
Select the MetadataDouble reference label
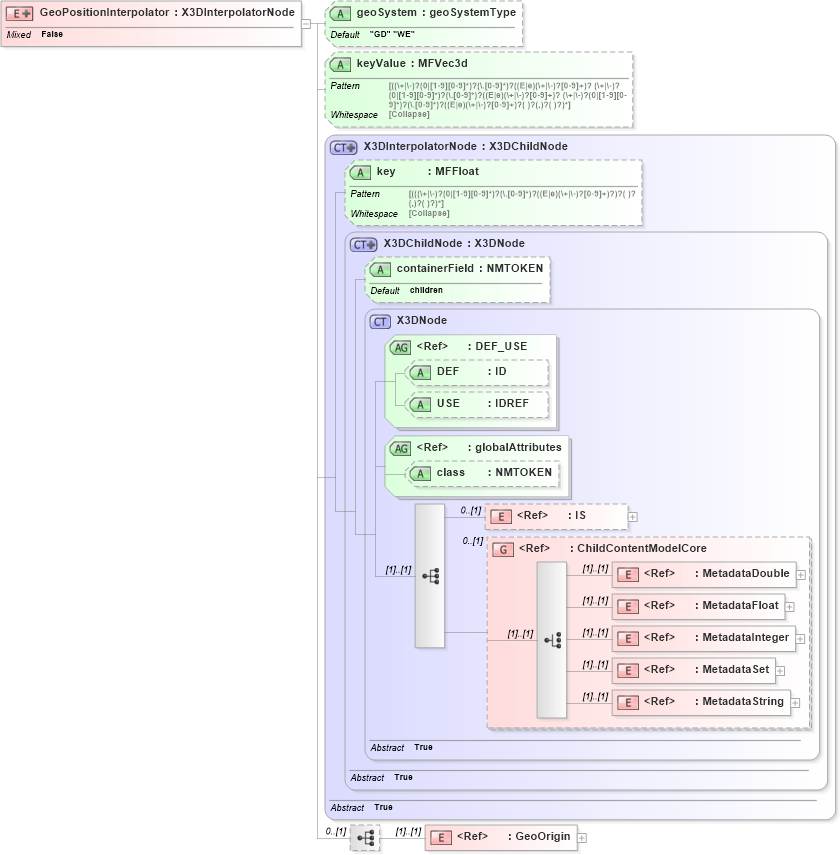tap(746, 573)
